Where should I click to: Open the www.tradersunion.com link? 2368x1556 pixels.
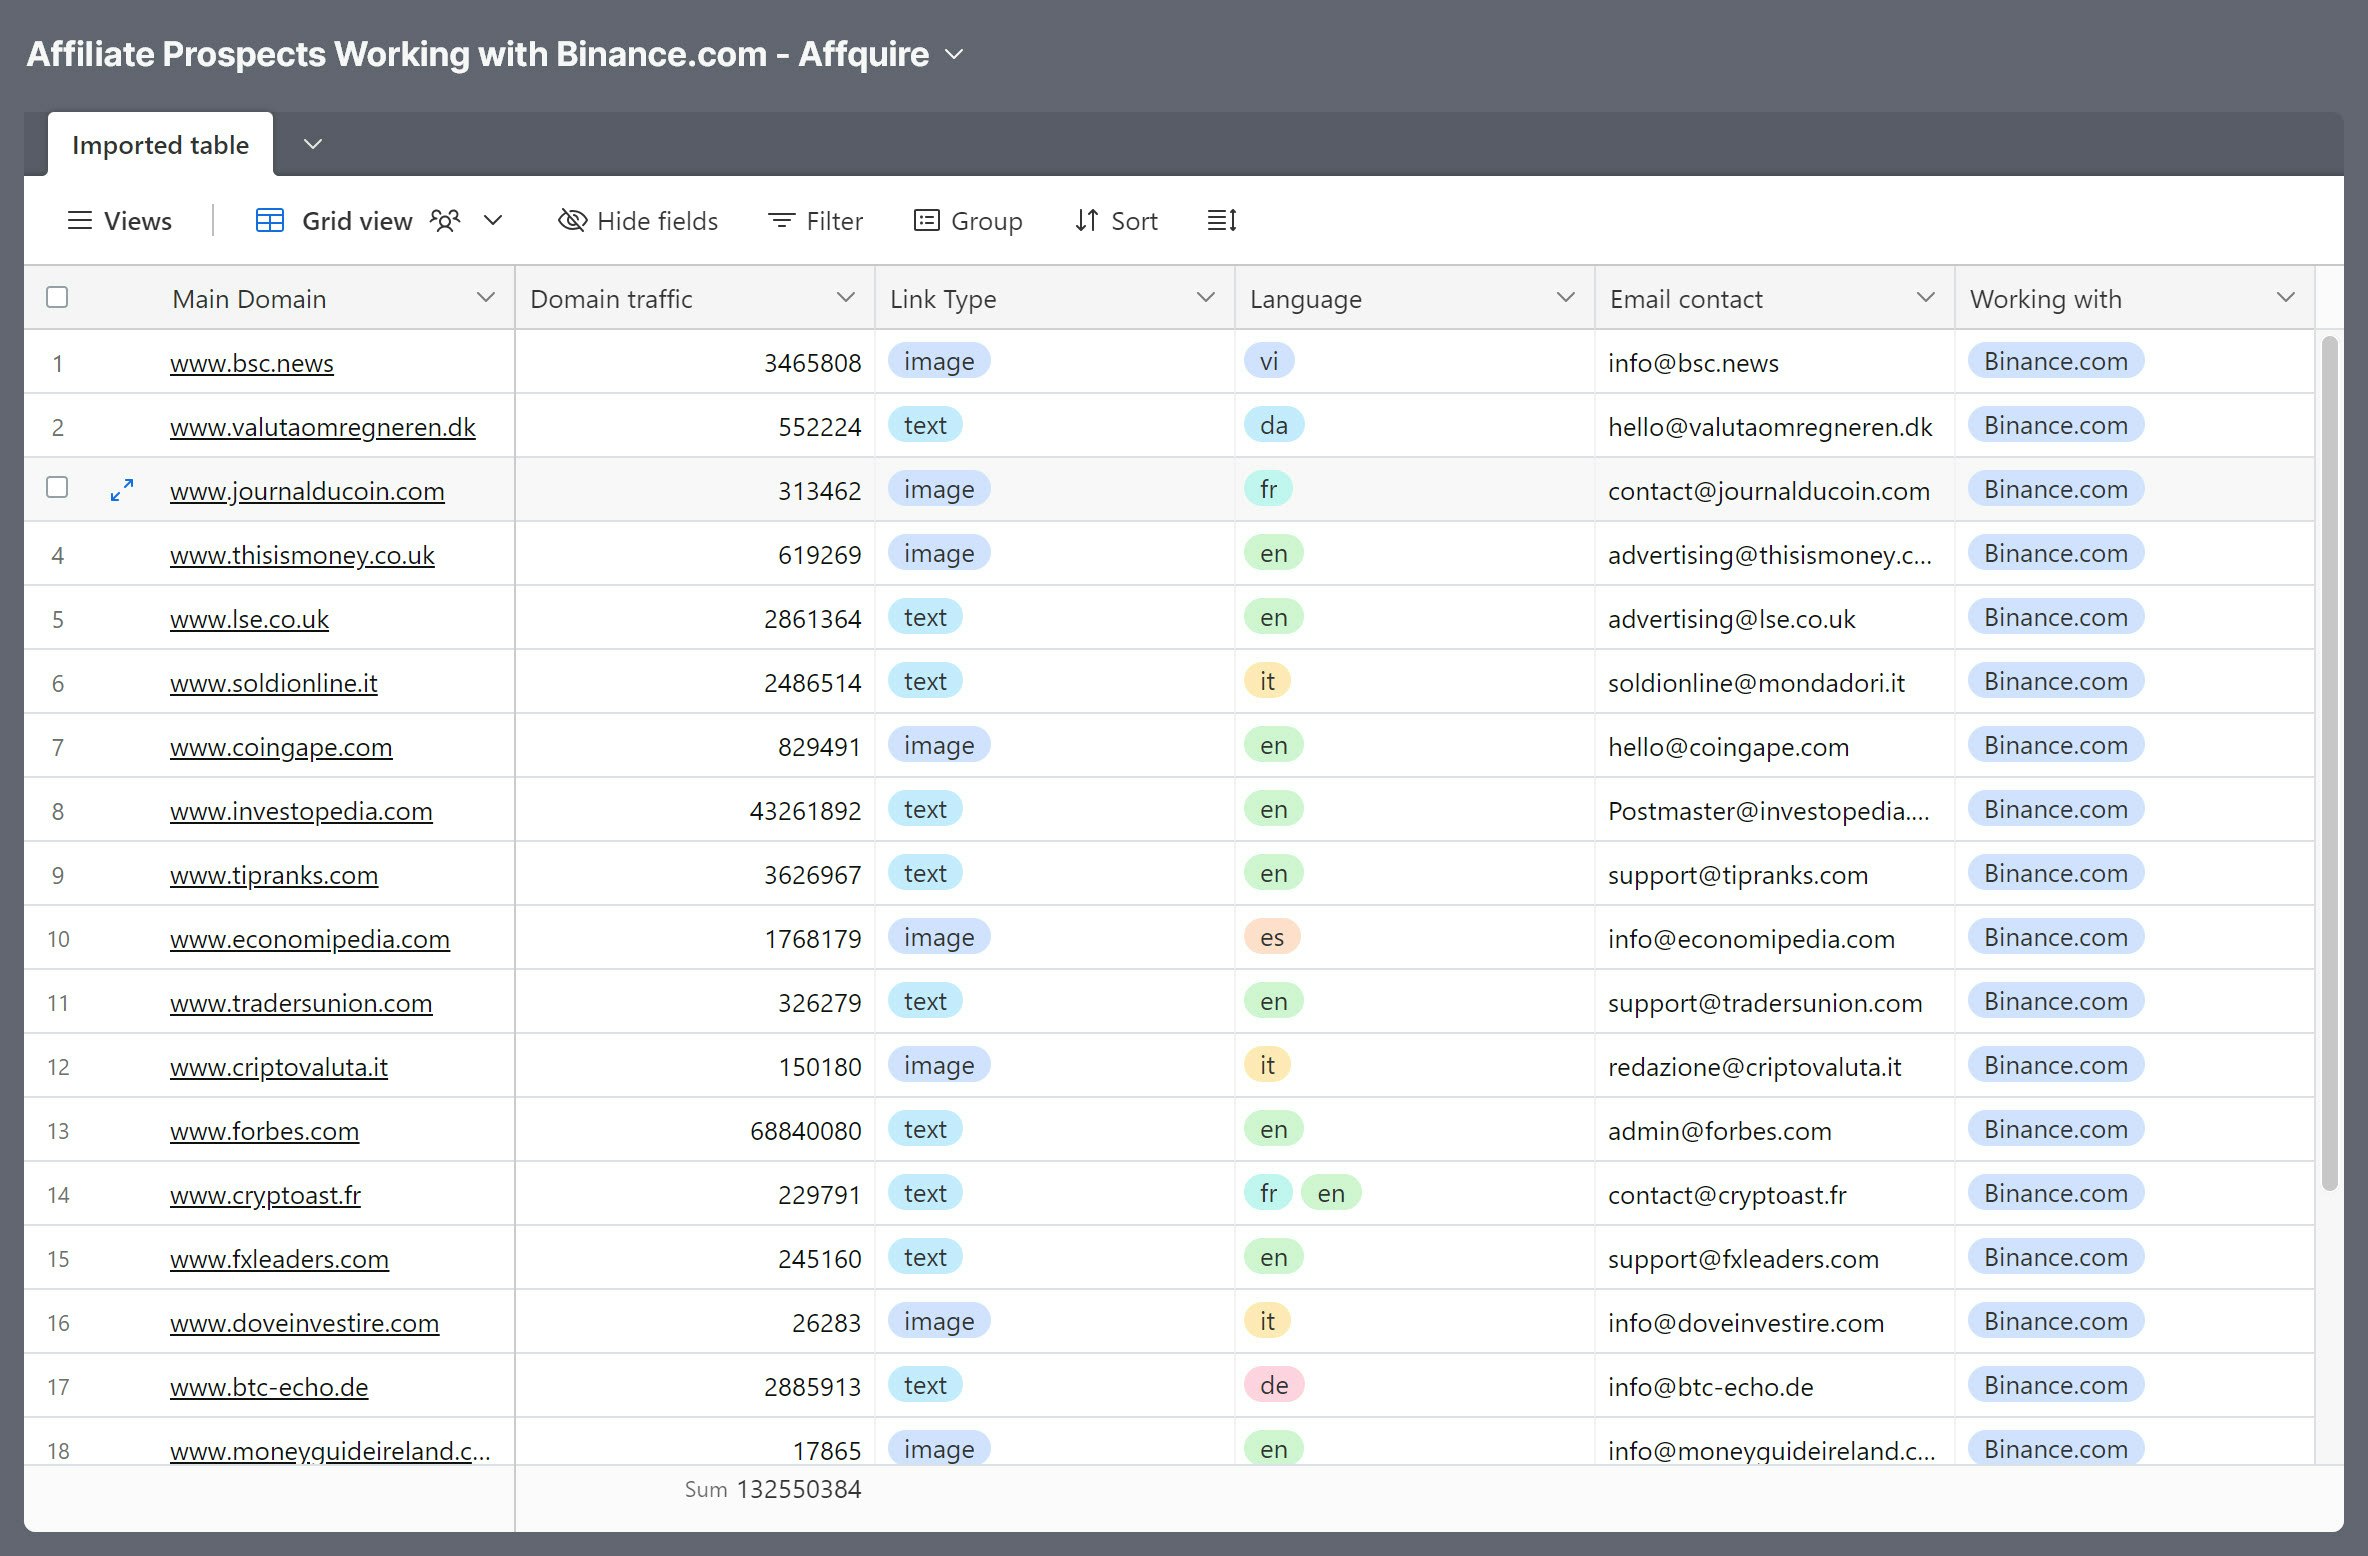[x=301, y=1003]
